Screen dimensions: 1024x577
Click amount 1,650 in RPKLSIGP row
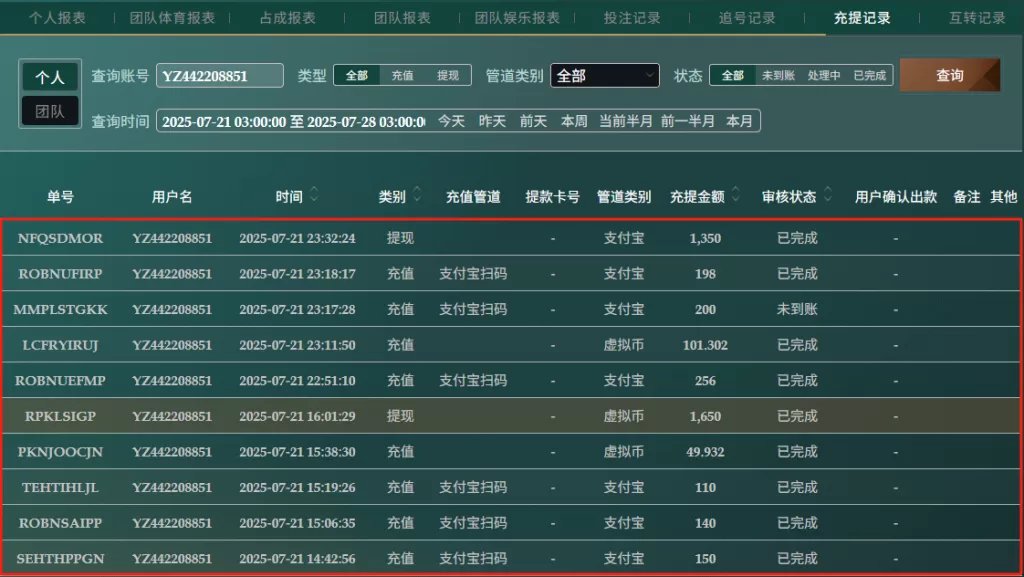point(705,416)
